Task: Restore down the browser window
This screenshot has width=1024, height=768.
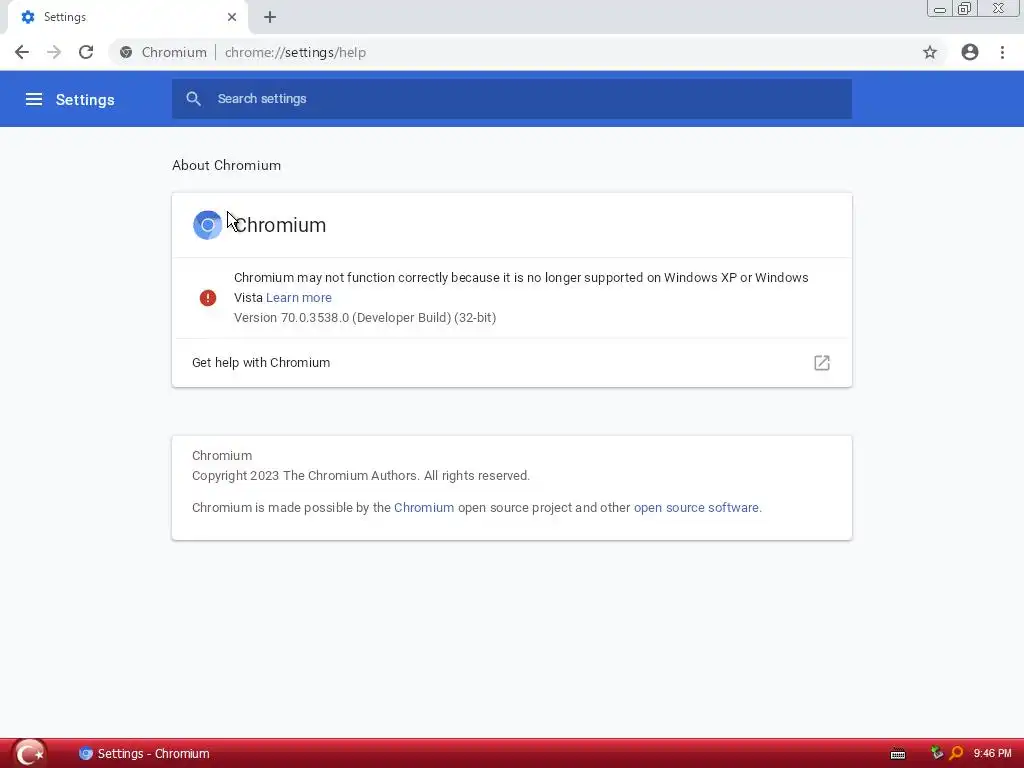Action: [964, 9]
